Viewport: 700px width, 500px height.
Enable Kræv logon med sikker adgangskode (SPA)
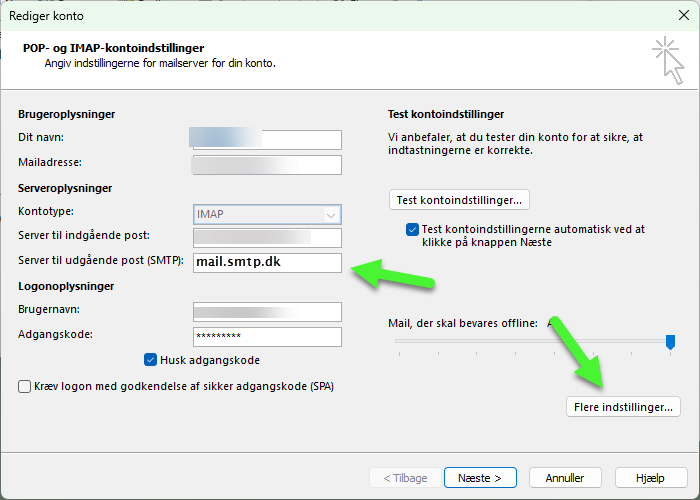tap(25, 386)
